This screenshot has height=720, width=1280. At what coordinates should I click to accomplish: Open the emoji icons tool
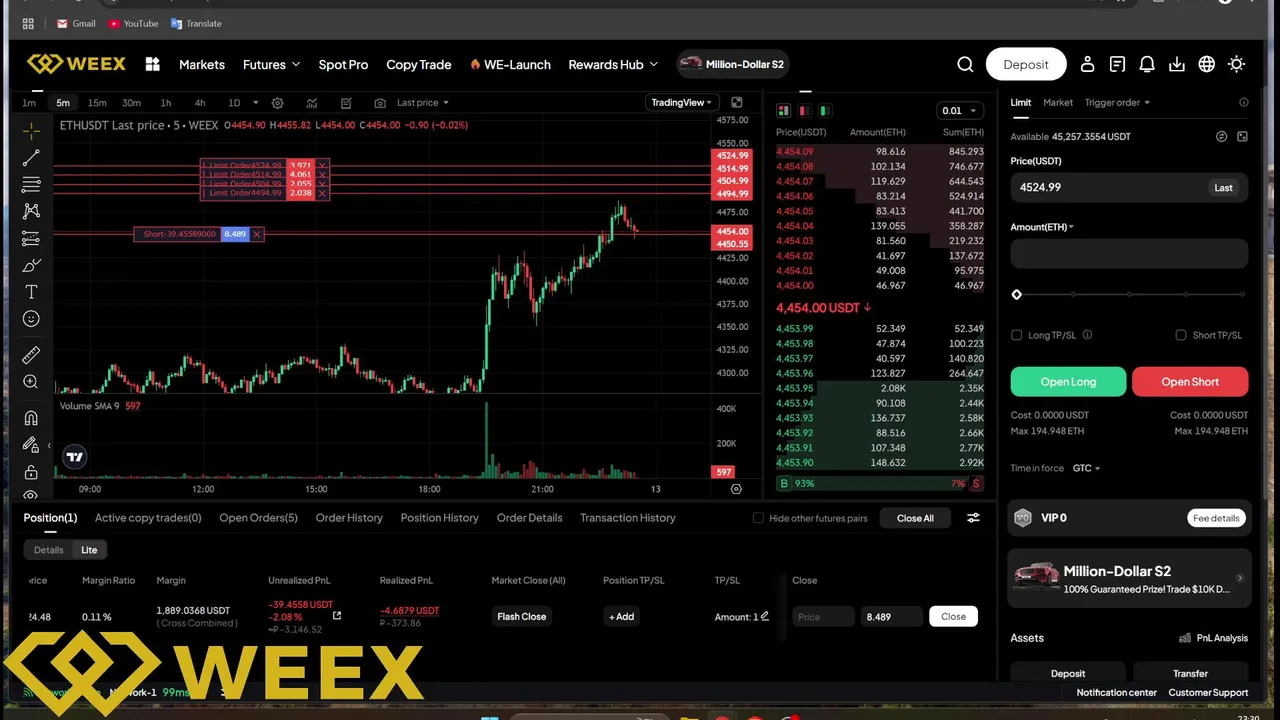coord(31,319)
